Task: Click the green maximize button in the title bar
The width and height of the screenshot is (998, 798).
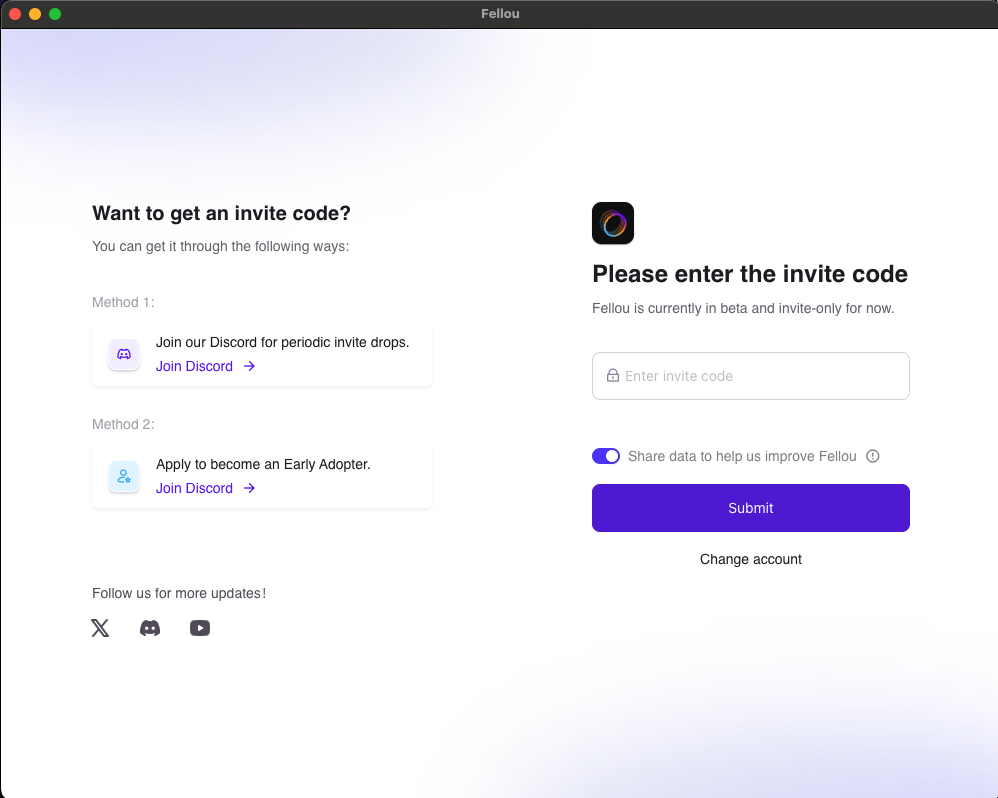Action: 55,14
